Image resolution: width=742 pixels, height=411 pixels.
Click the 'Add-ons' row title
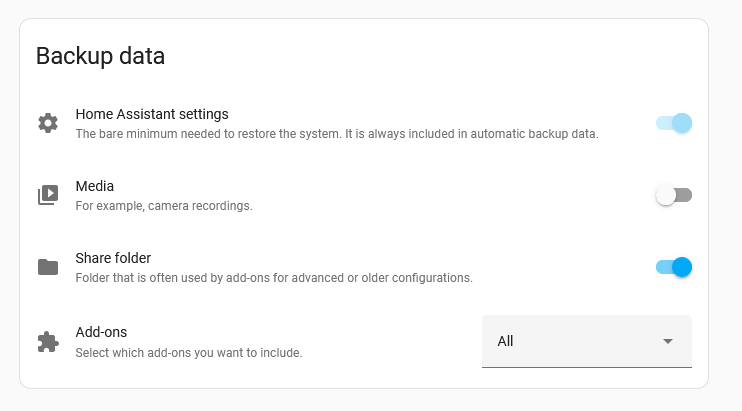(101, 332)
